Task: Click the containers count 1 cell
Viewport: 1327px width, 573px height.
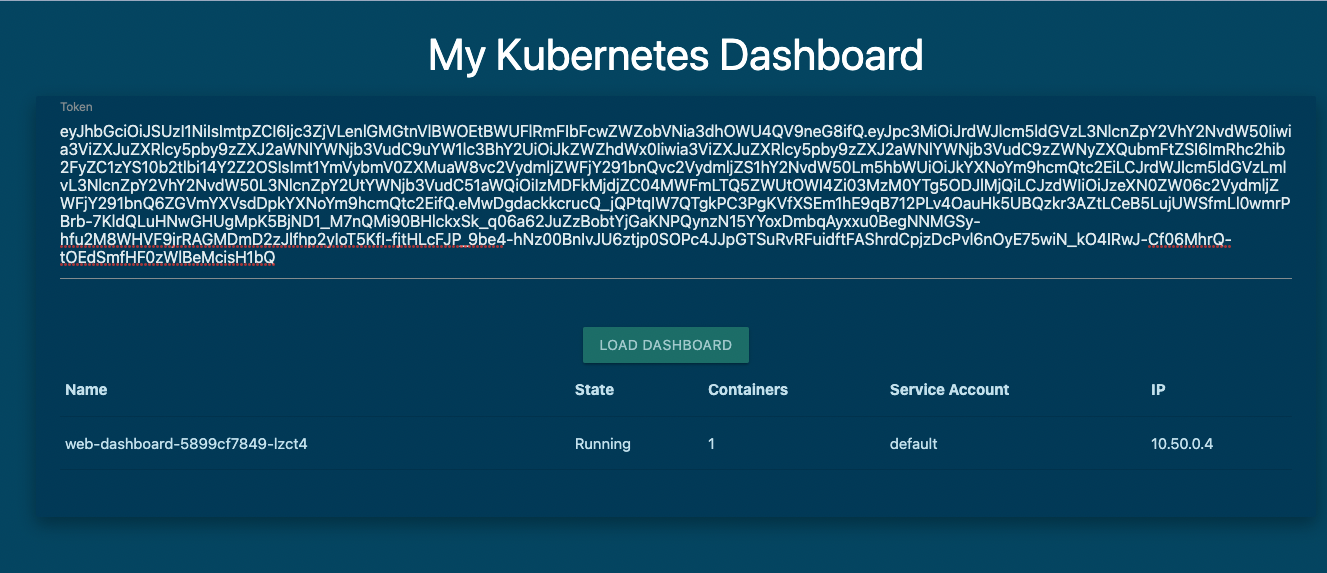Action: tap(711, 443)
